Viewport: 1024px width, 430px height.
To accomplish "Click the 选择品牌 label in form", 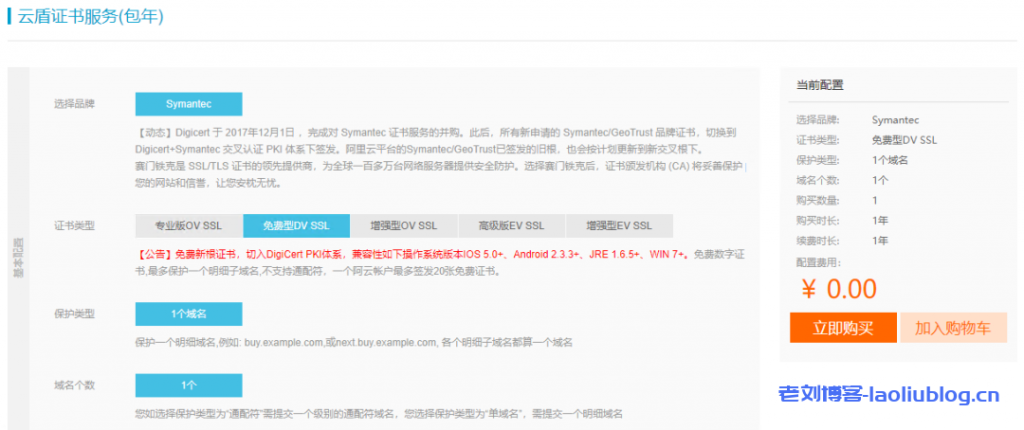I will (x=74, y=104).
